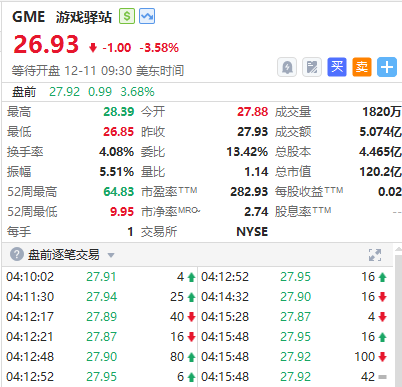The width and height of the screenshot is (402, 387).
Task: Click the percent change -3.58%
Action: click(159, 48)
